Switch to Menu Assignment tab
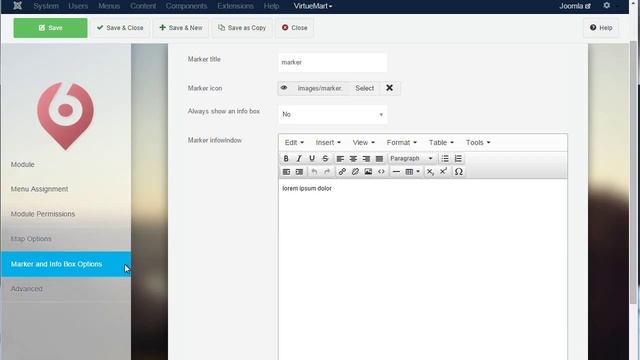This screenshot has width=640, height=360. (65, 189)
